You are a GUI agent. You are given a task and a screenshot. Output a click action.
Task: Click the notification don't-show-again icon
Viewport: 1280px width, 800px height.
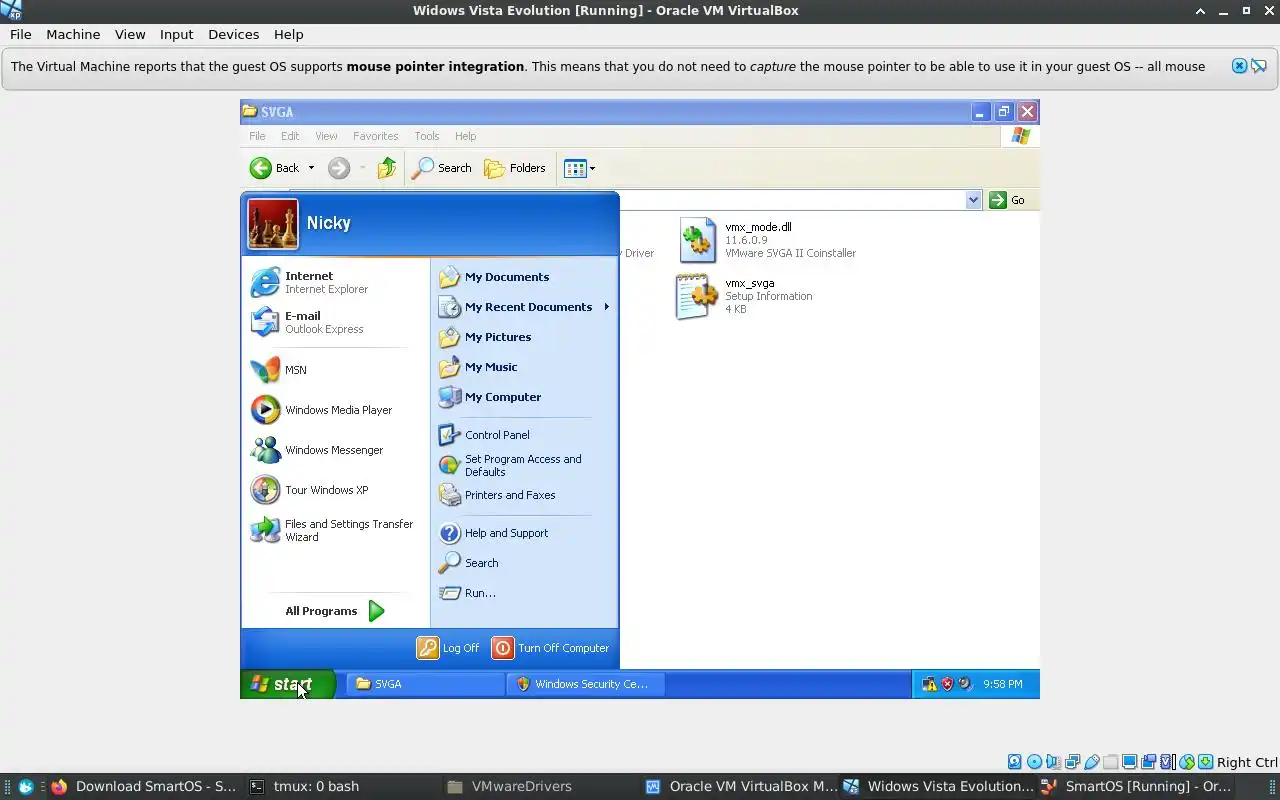pyautogui.click(x=1259, y=66)
